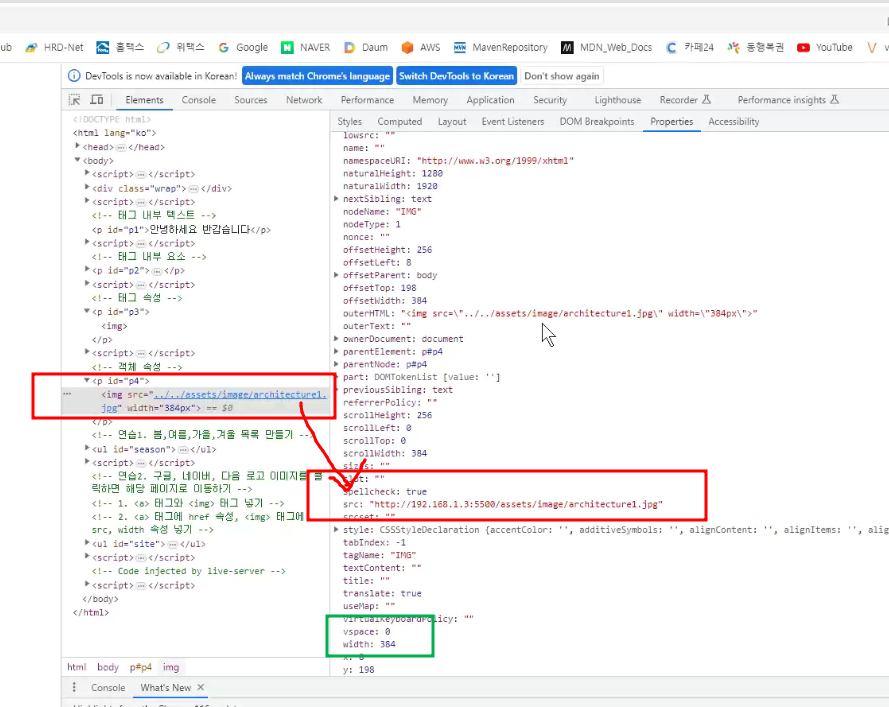
Task: Select the img node inside p3
Action: click(114, 326)
